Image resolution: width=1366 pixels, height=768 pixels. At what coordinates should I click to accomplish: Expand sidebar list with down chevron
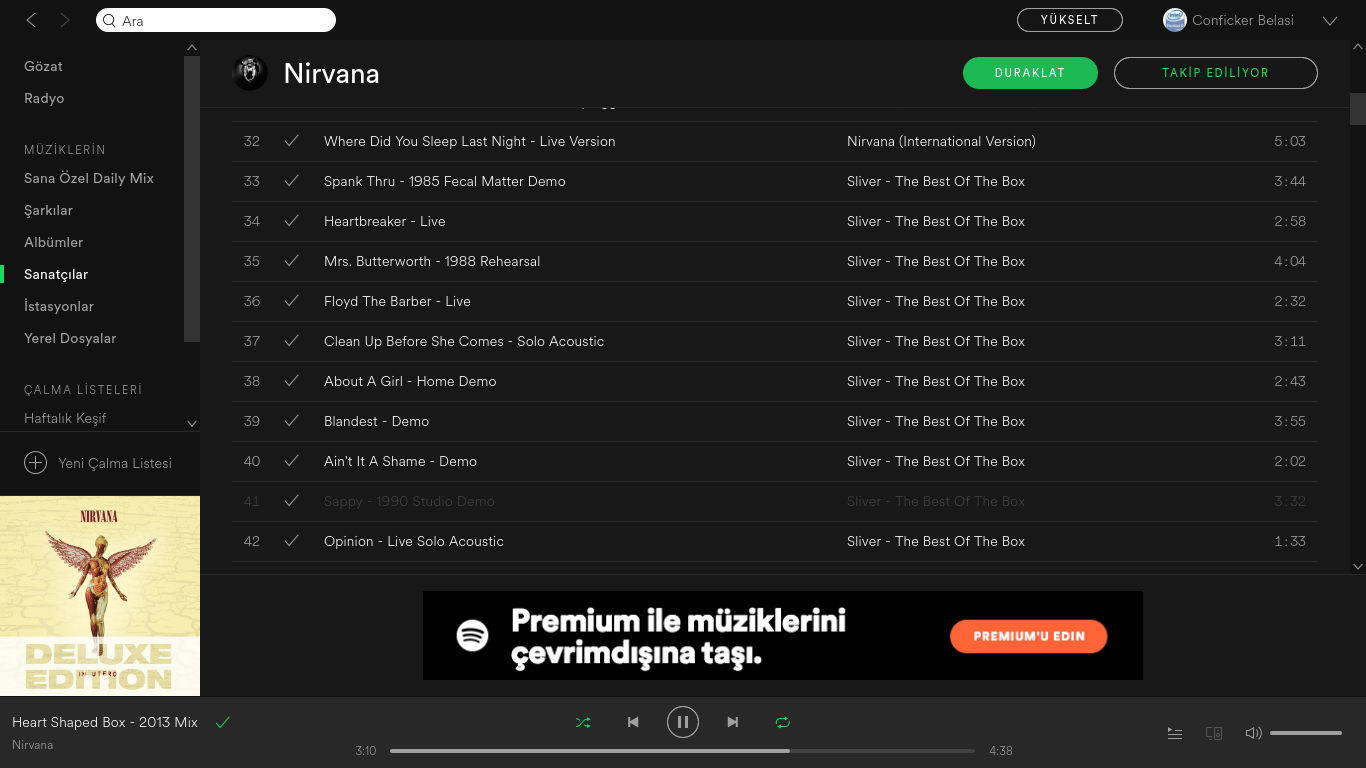coord(192,424)
